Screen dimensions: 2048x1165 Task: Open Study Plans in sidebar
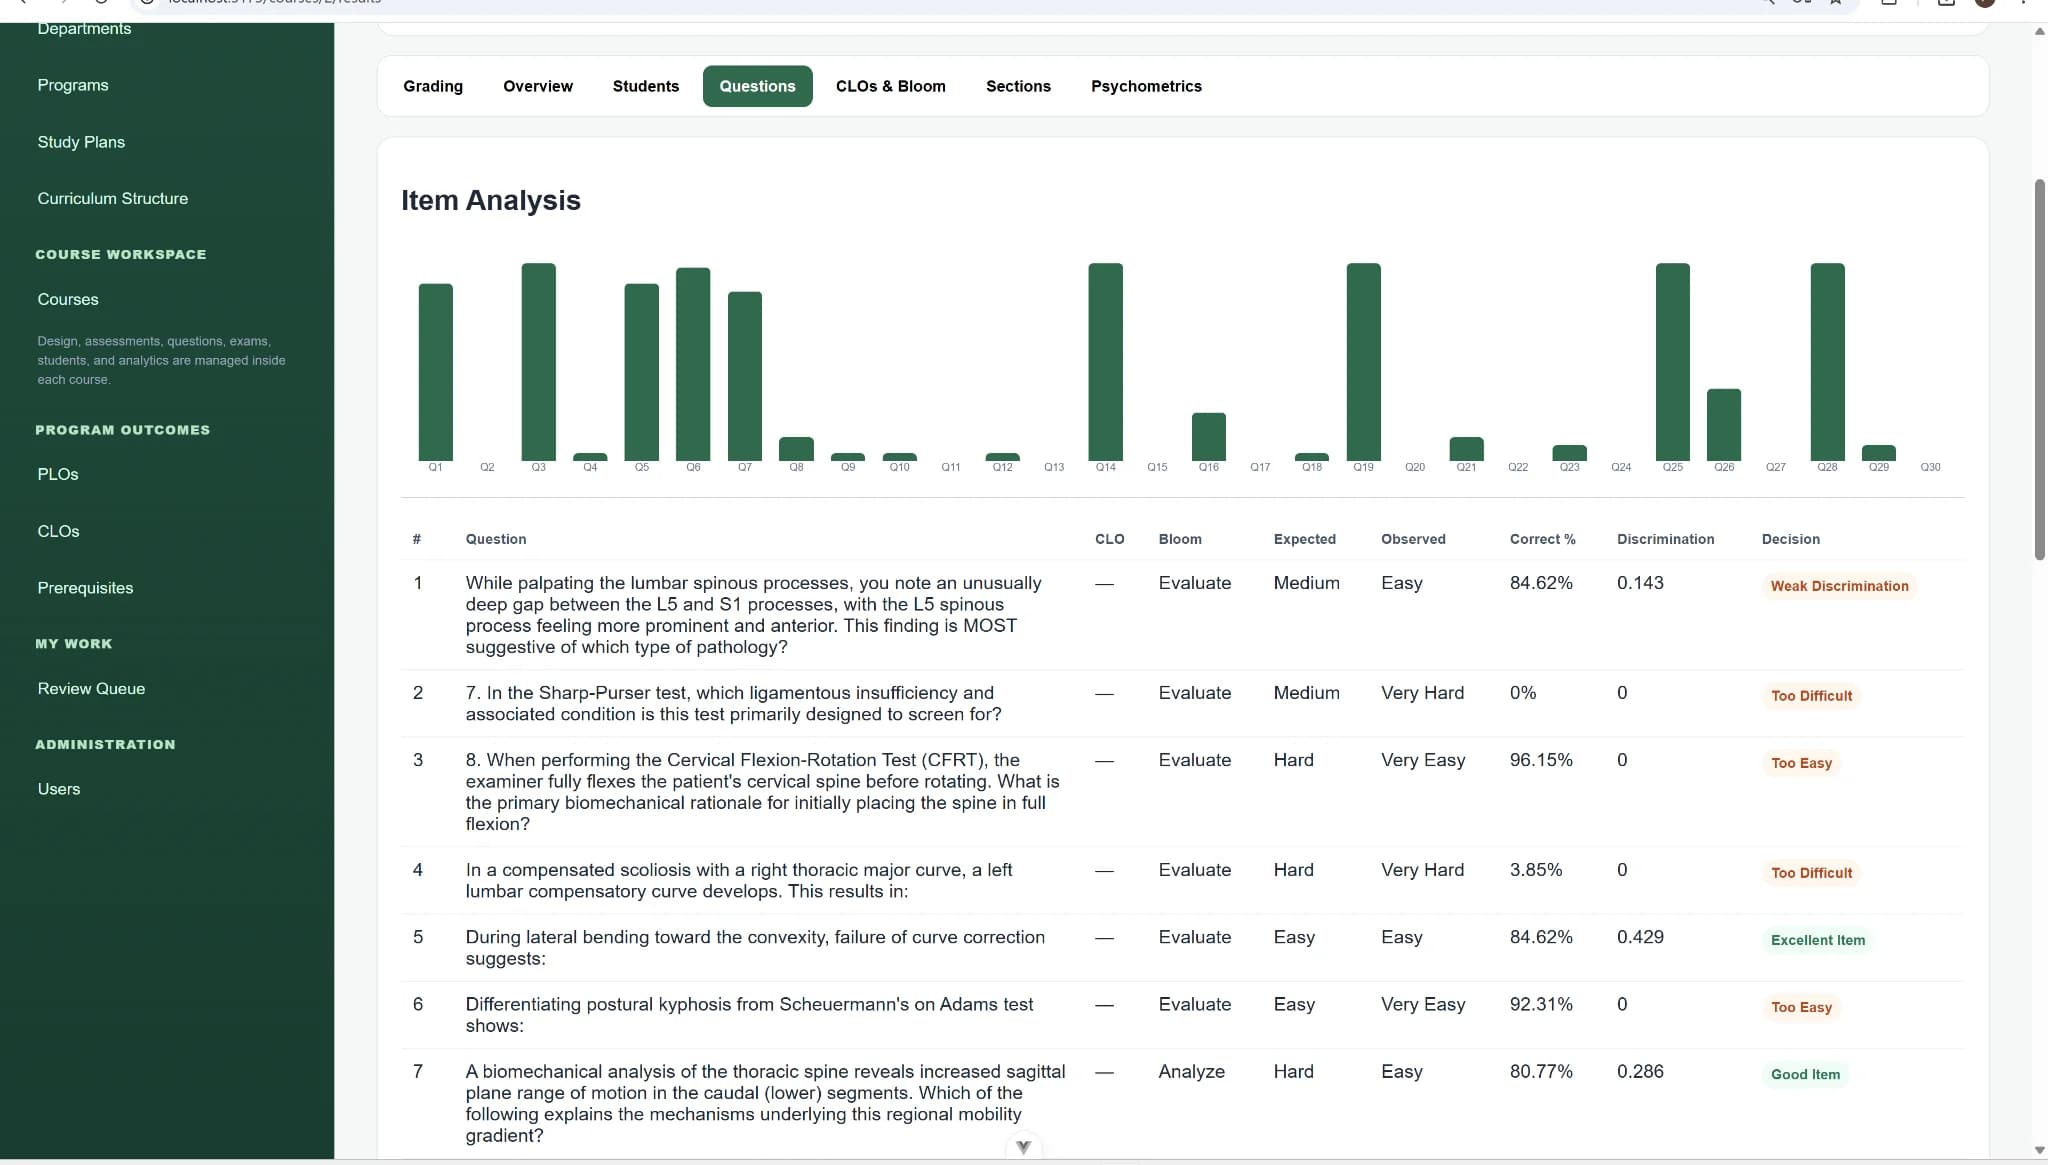(81, 142)
